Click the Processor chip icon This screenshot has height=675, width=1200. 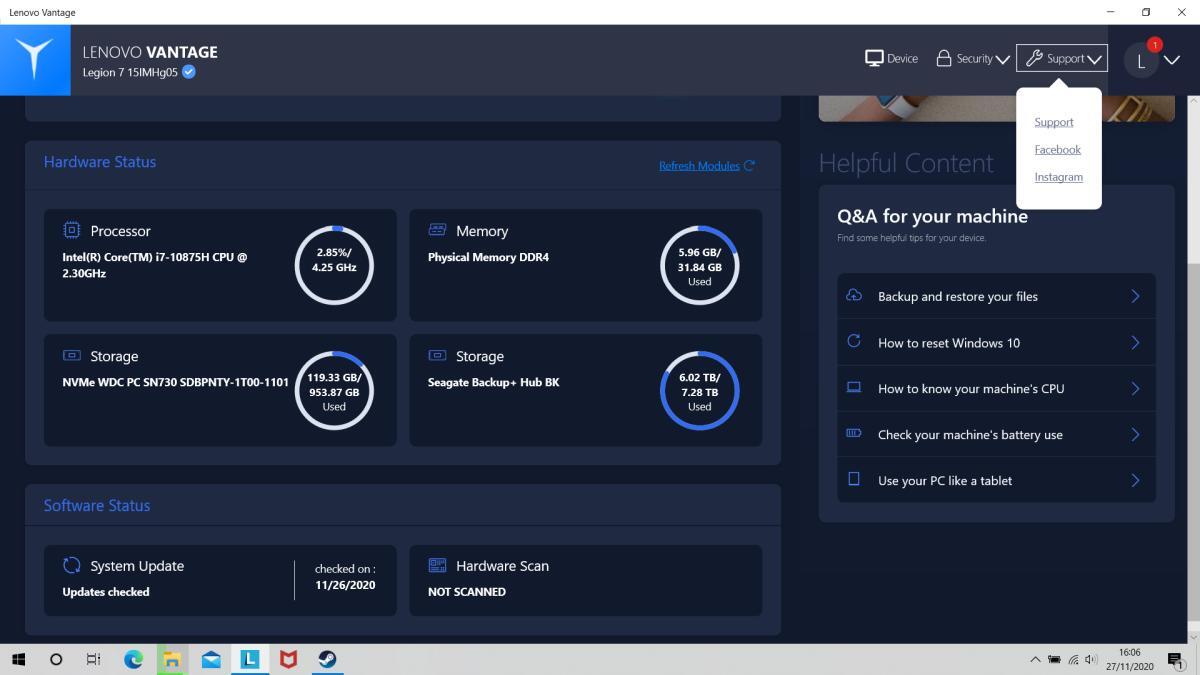tap(72, 230)
